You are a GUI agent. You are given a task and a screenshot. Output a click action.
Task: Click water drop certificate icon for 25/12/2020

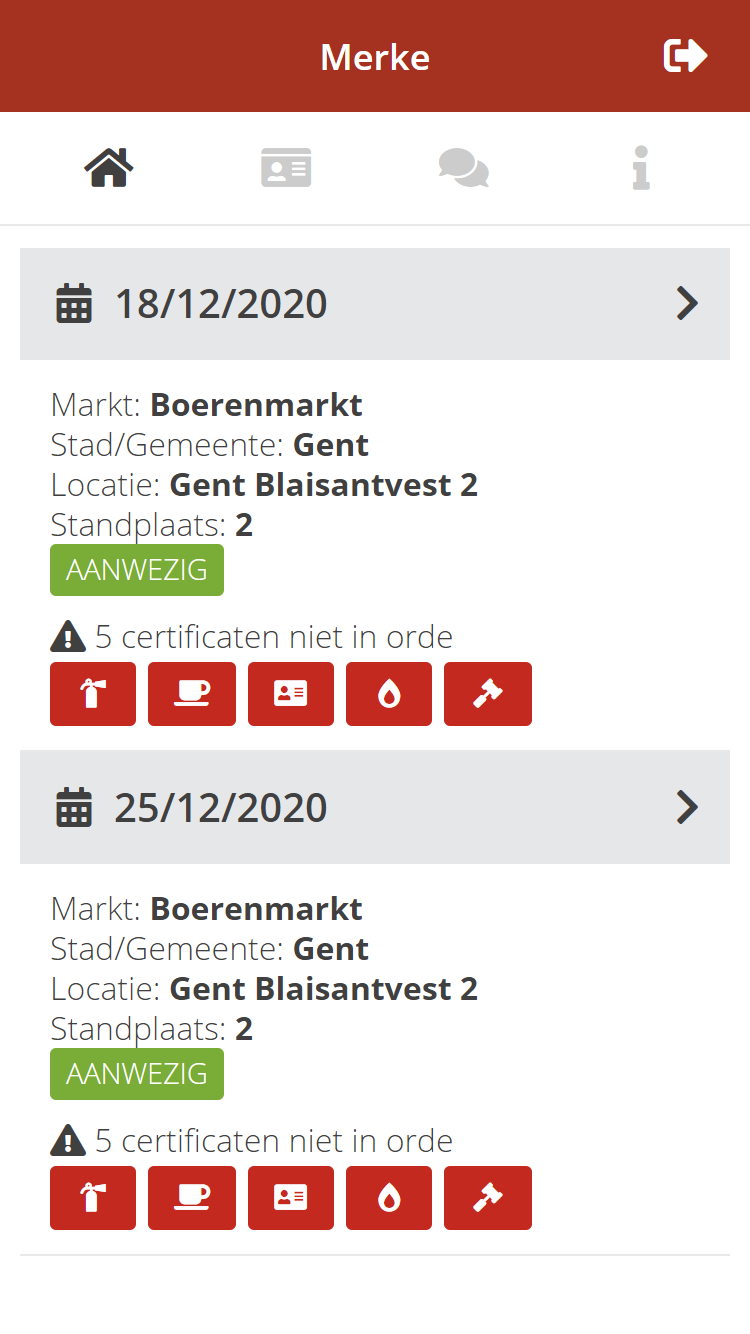coord(389,1198)
